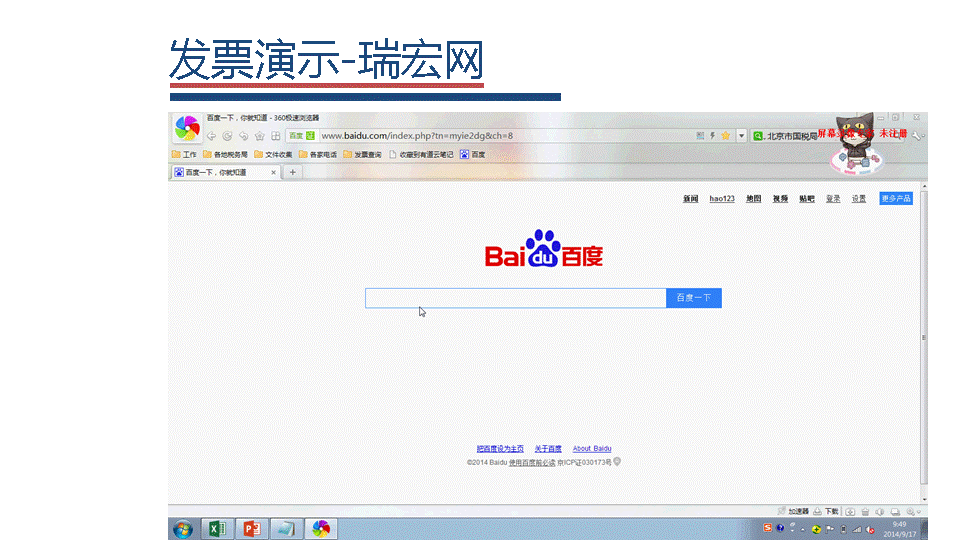This screenshot has width=960, height=540.
Task: Click the page Refresh icon
Action: click(227, 136)
